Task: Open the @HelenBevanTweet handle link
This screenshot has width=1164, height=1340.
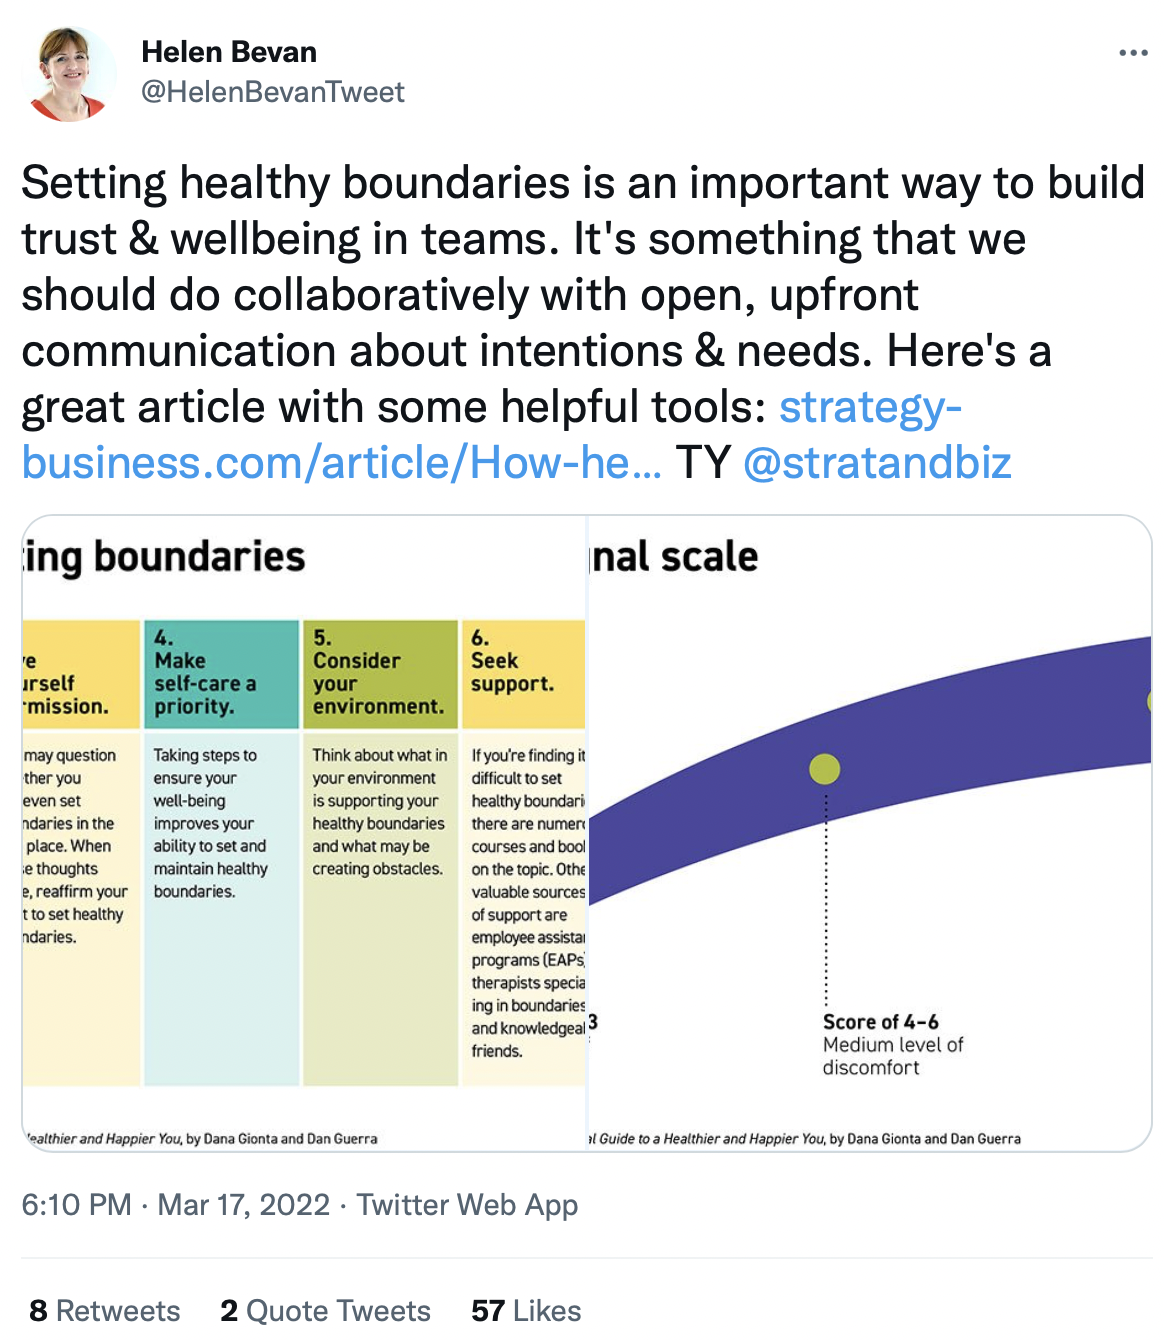Action: click(273, 92)
